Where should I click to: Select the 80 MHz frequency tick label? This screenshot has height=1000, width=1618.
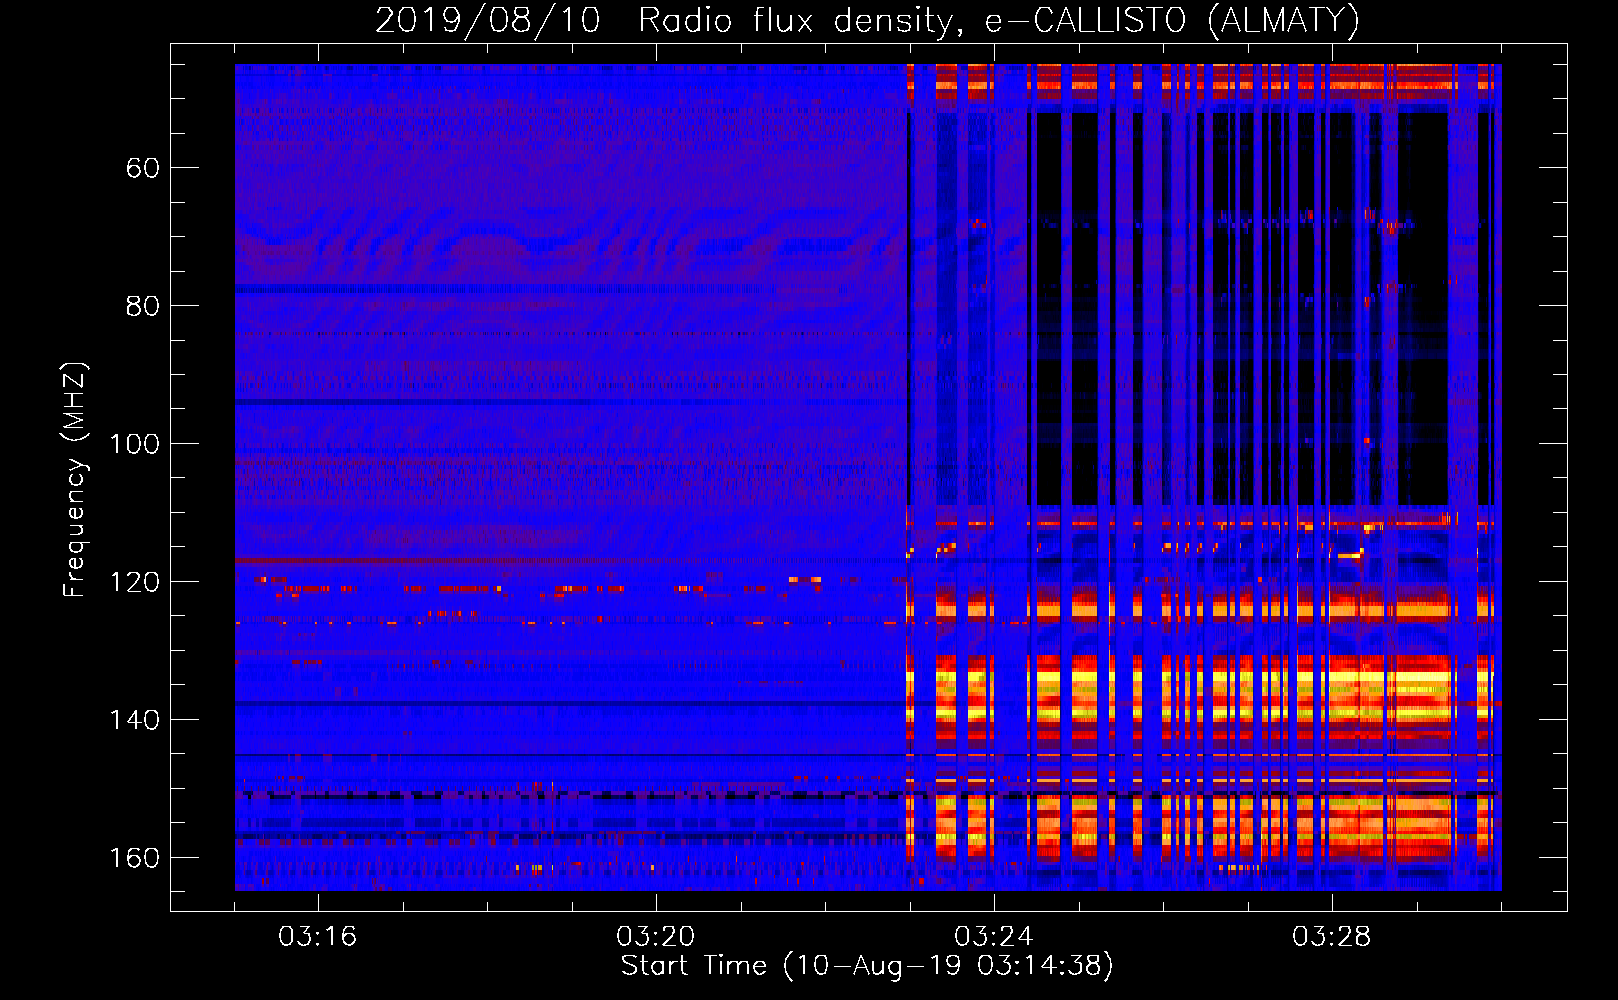pyautogui.click(x=143, y=306)
